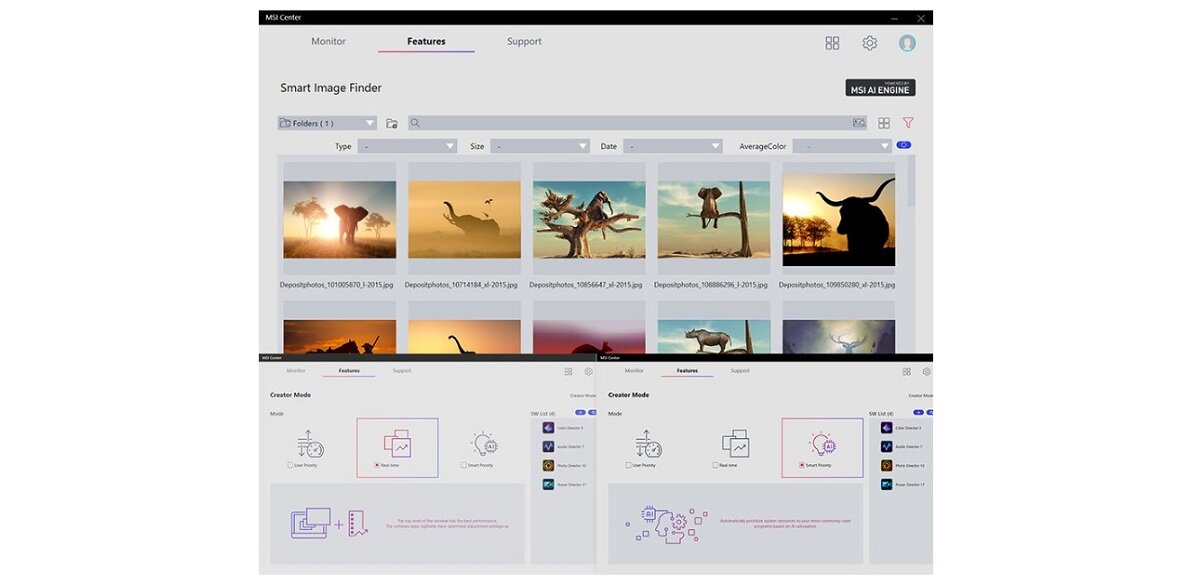
Task: Open the Support tab in the top window
Action: click(524, 42)
